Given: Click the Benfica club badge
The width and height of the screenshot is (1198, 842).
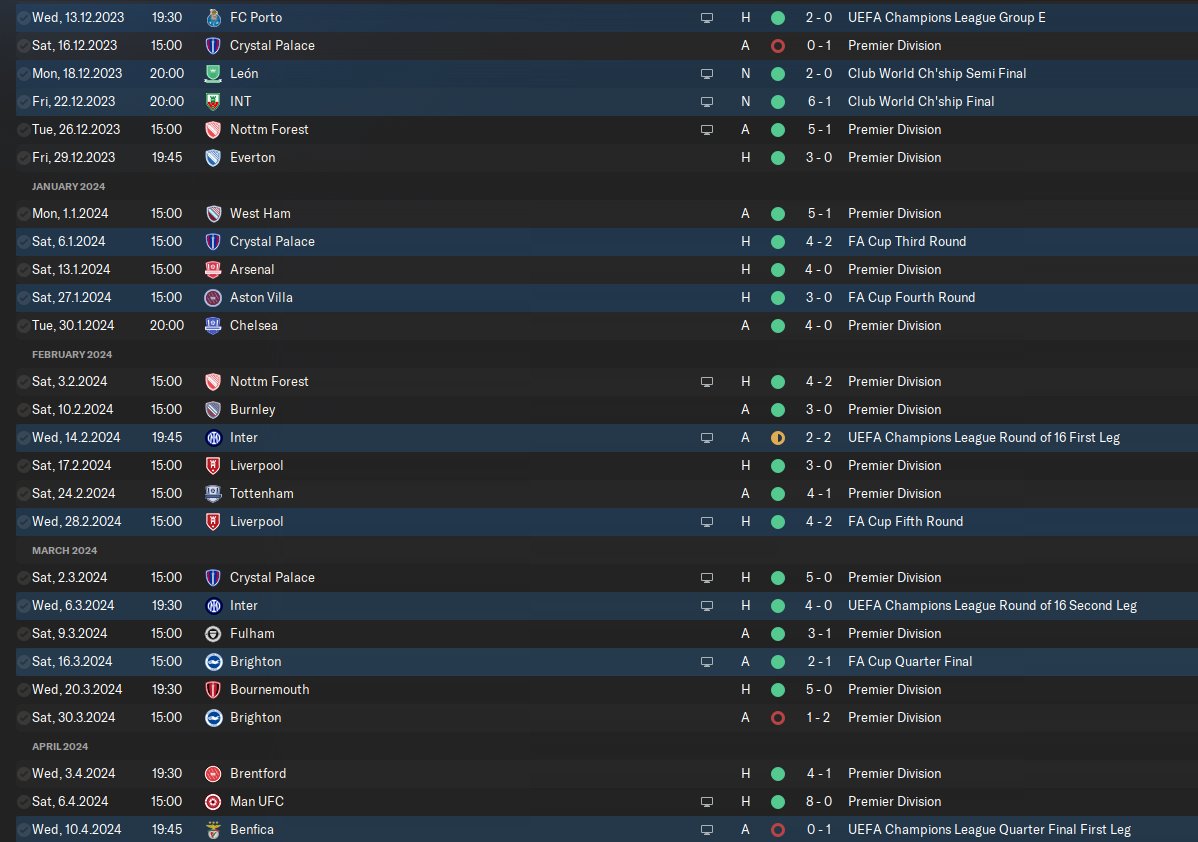Looking at the screenshot, I should tap(213, 830).
